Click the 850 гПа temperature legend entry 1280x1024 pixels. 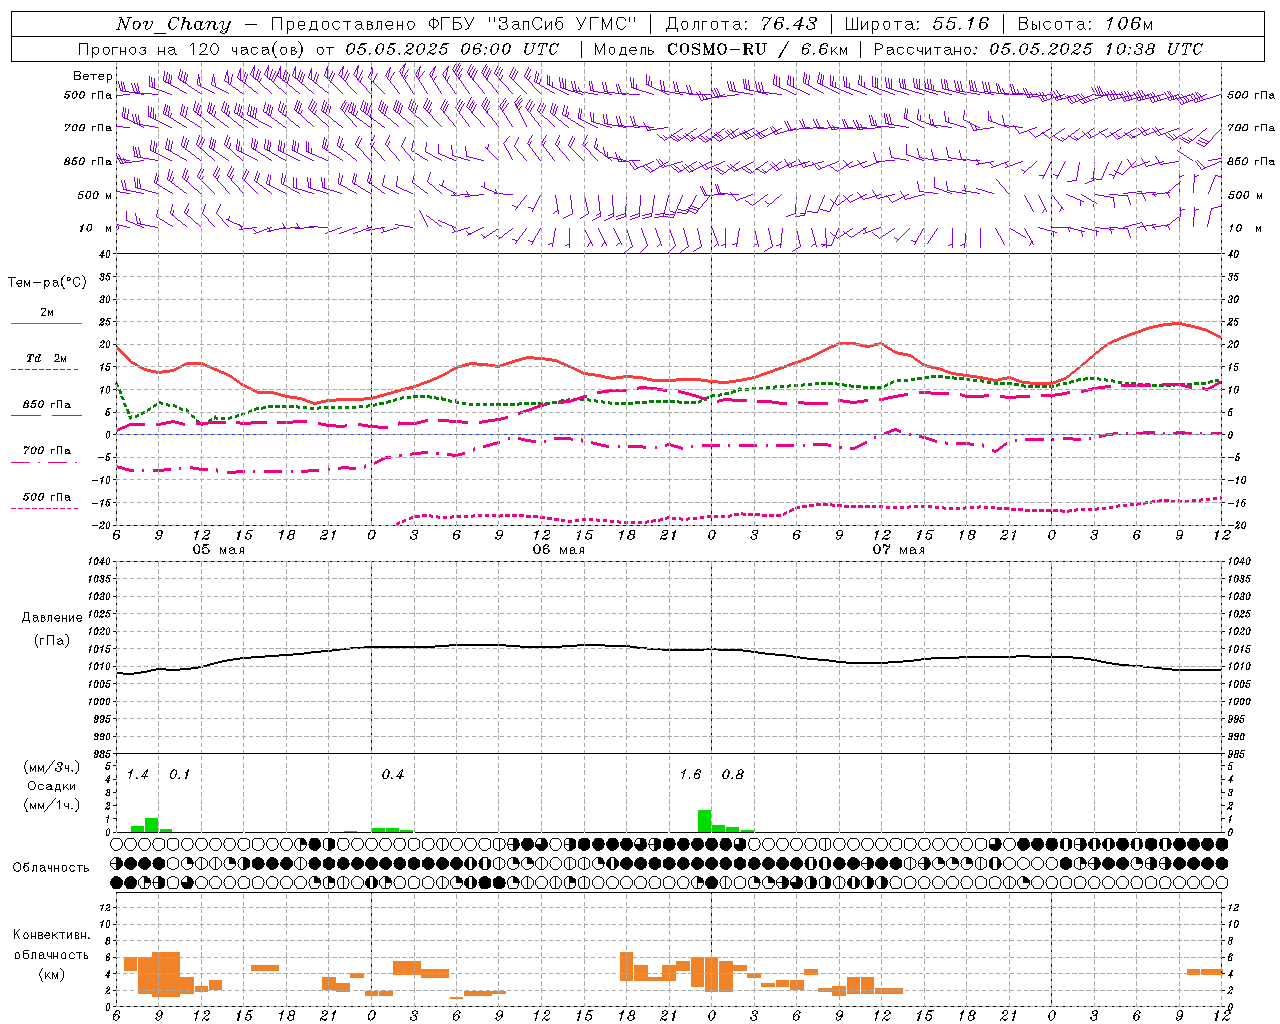click(47, 405)
